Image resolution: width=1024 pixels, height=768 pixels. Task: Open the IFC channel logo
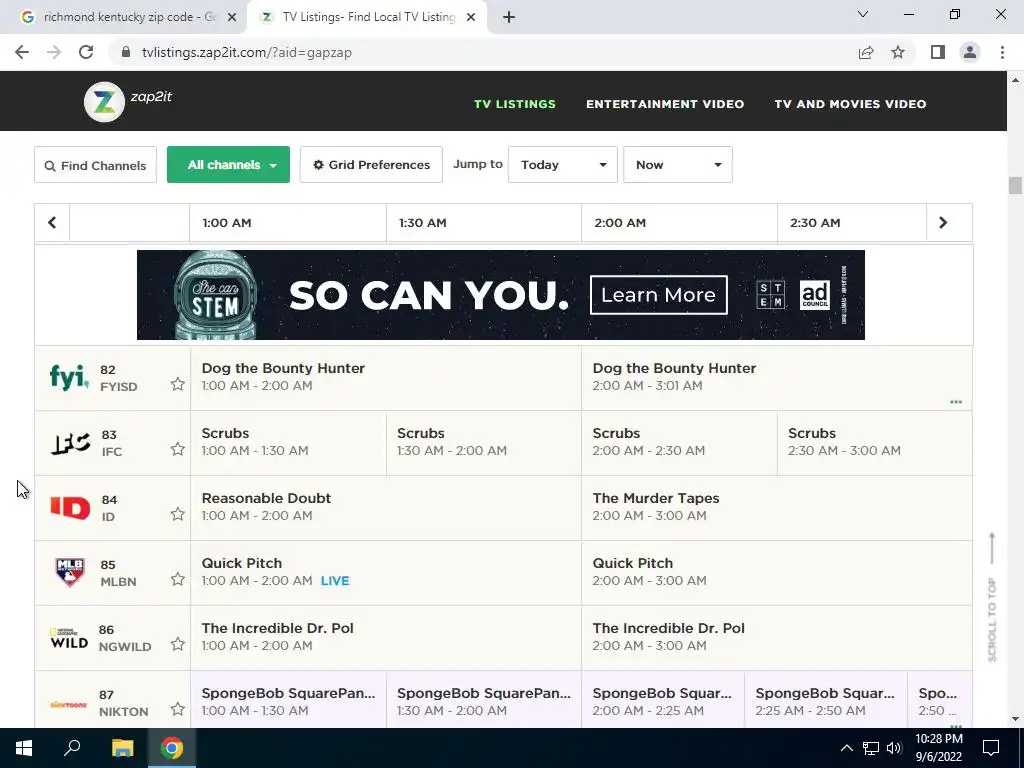pos(70,443)
